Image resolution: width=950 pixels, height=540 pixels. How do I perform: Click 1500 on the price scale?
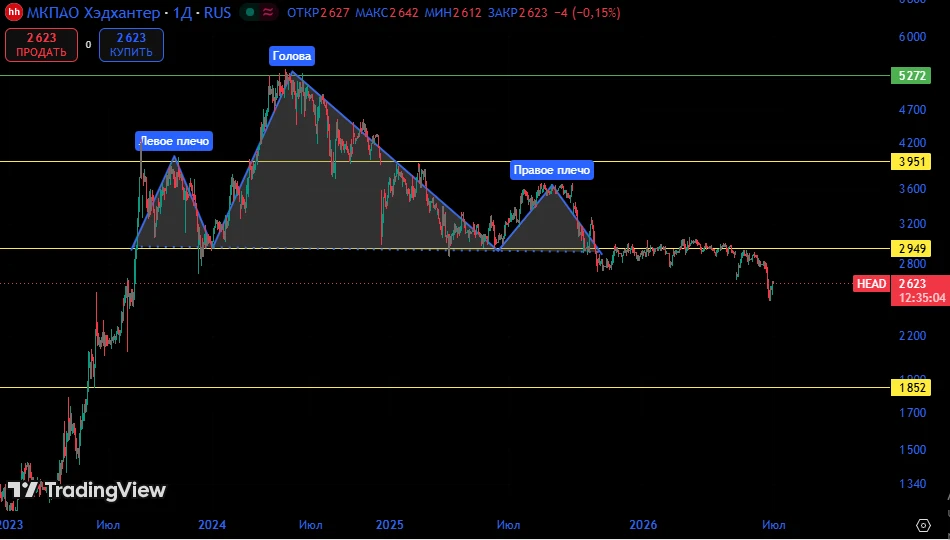(x=912, y=450)
